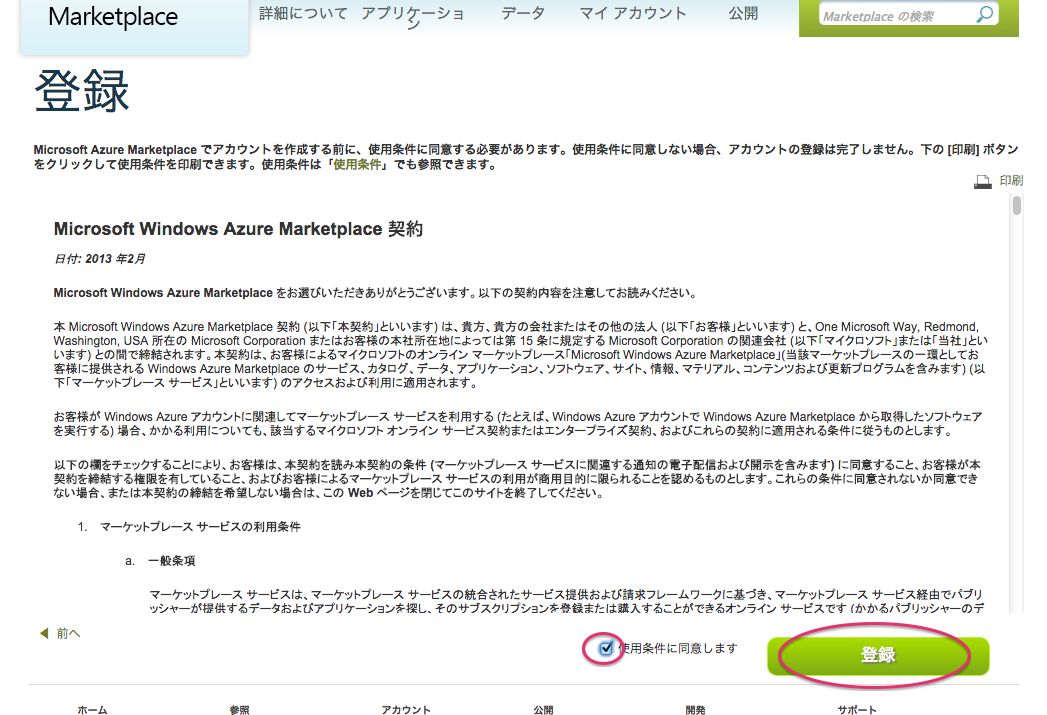
Task: Click the section title マーケットプレース サービスの利用条件
Action: pyautogui.click(x=200, y=527)
